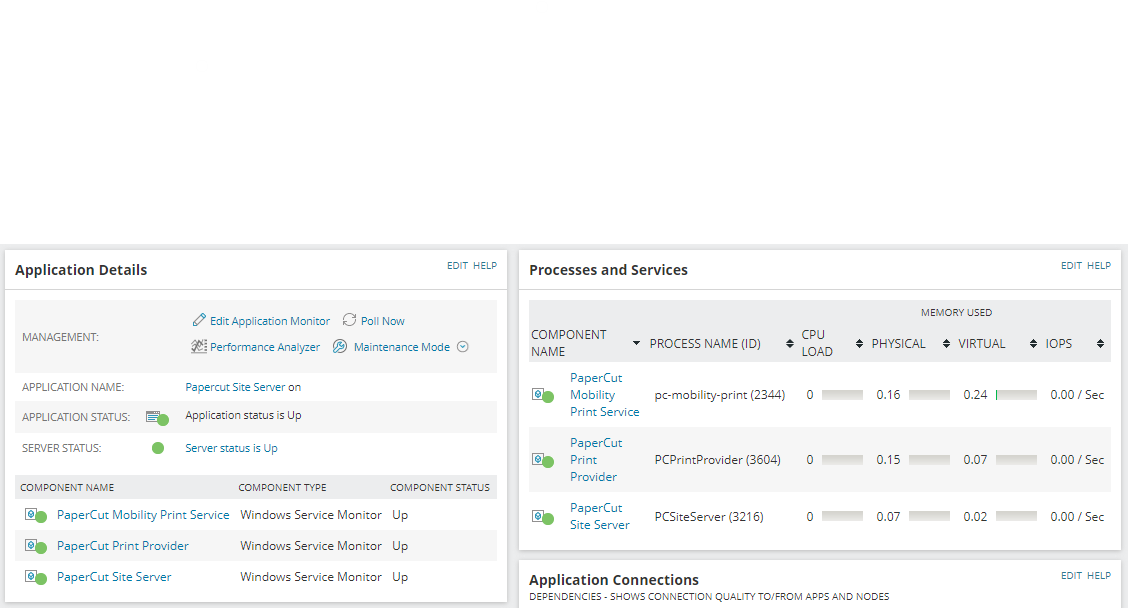
Task: Sort by CPU Load column
Action: [859, 344]
